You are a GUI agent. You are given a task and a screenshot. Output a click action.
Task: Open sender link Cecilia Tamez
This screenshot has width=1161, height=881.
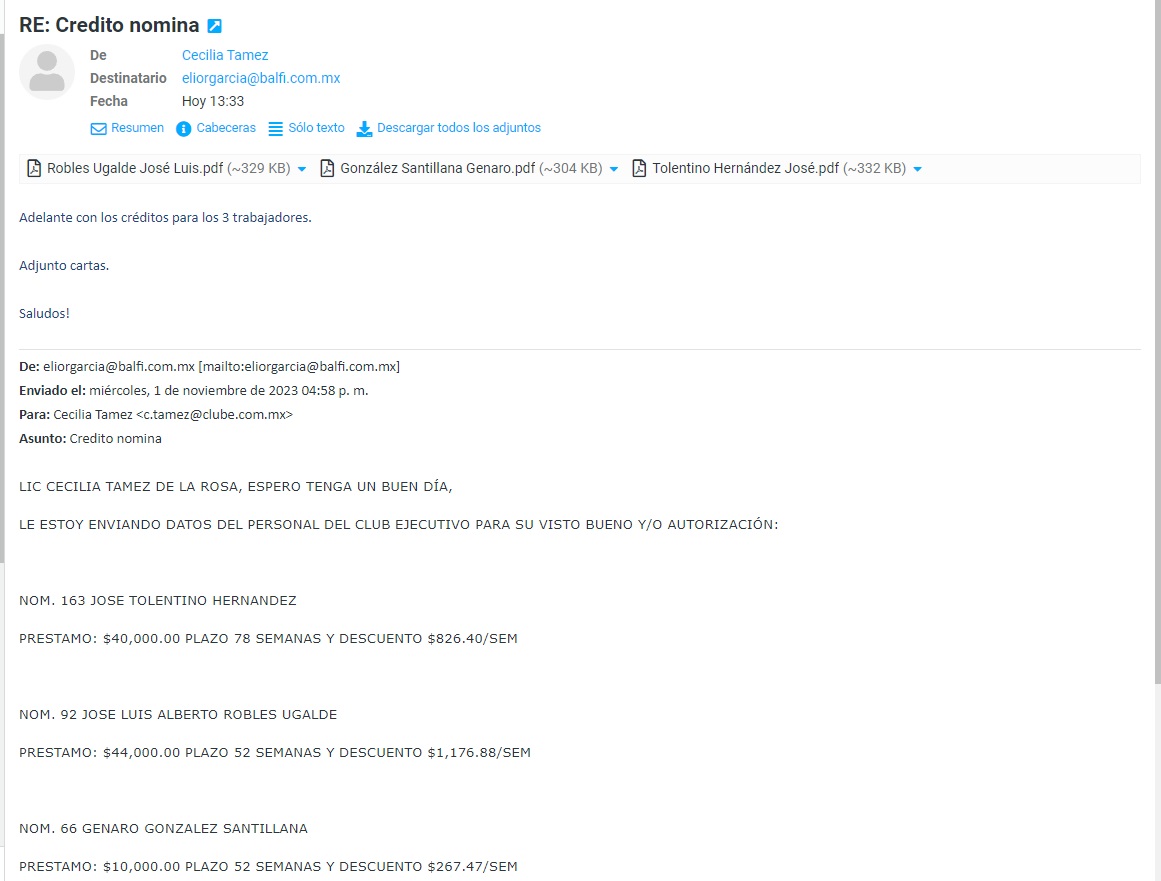point(225,55)
